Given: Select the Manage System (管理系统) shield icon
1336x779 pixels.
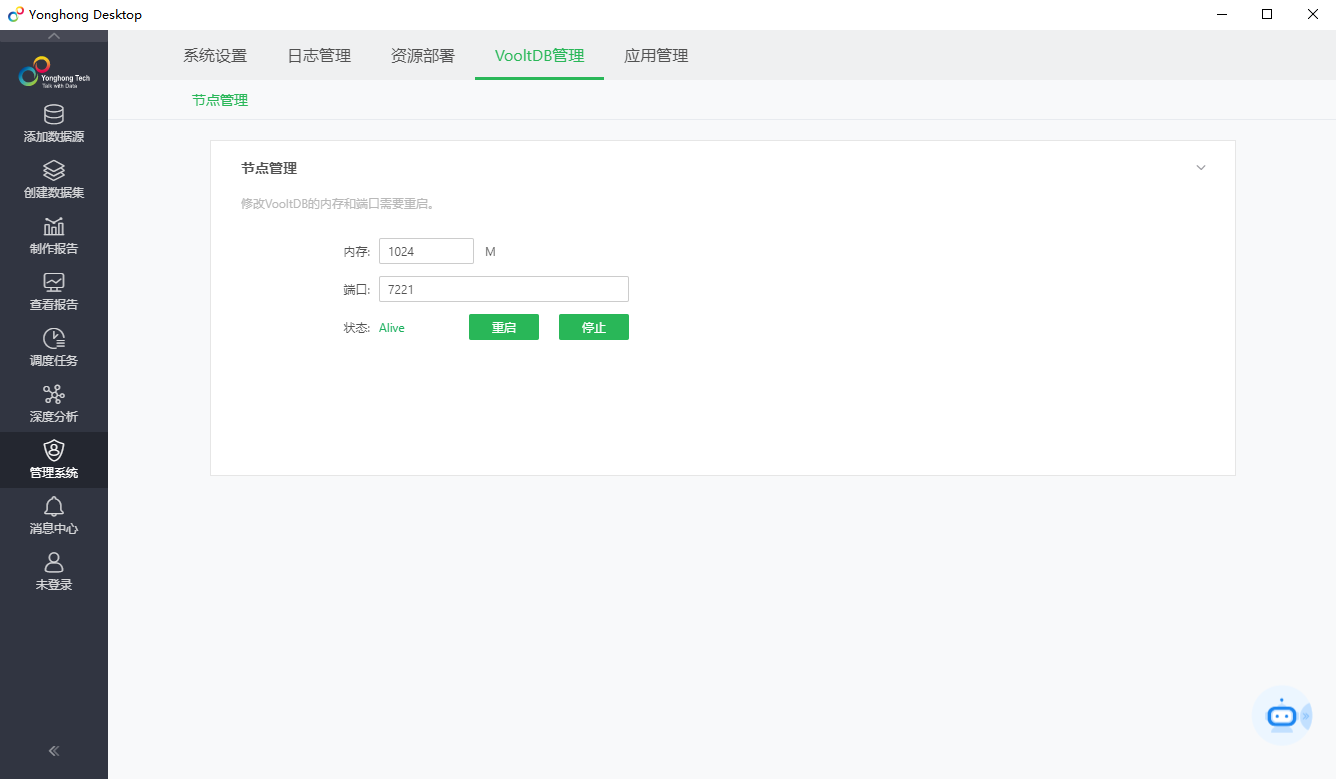Looking at the screenshot, I should pyautogui.click(x=54, y=451).
